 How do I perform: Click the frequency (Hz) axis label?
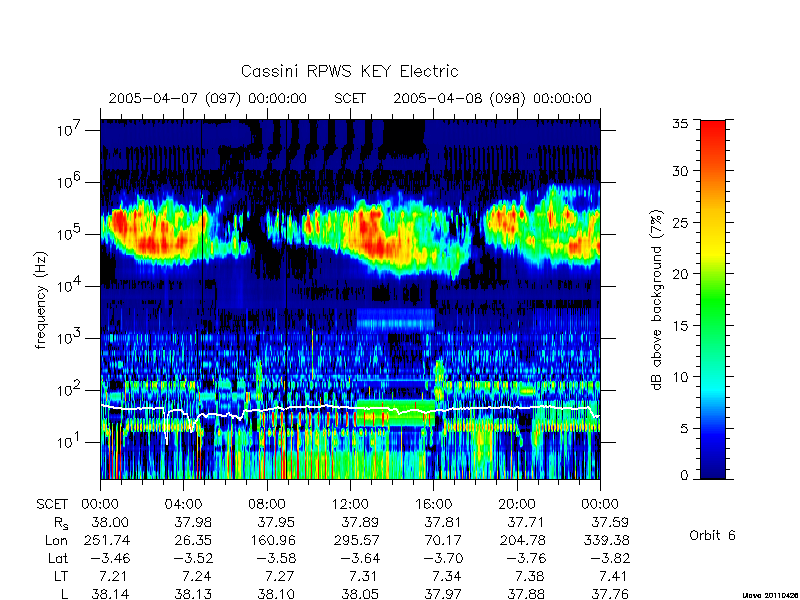pos(41,300)
